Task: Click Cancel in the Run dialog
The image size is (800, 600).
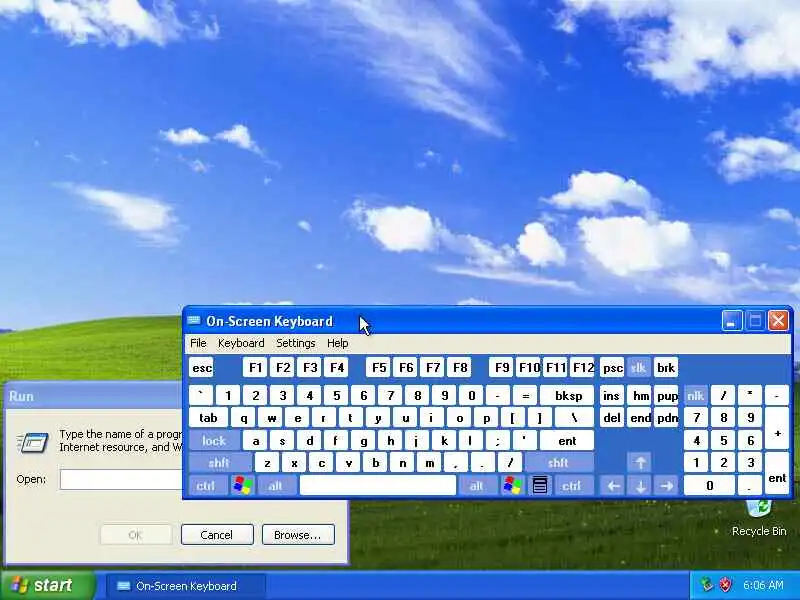Action: (217, 535)
